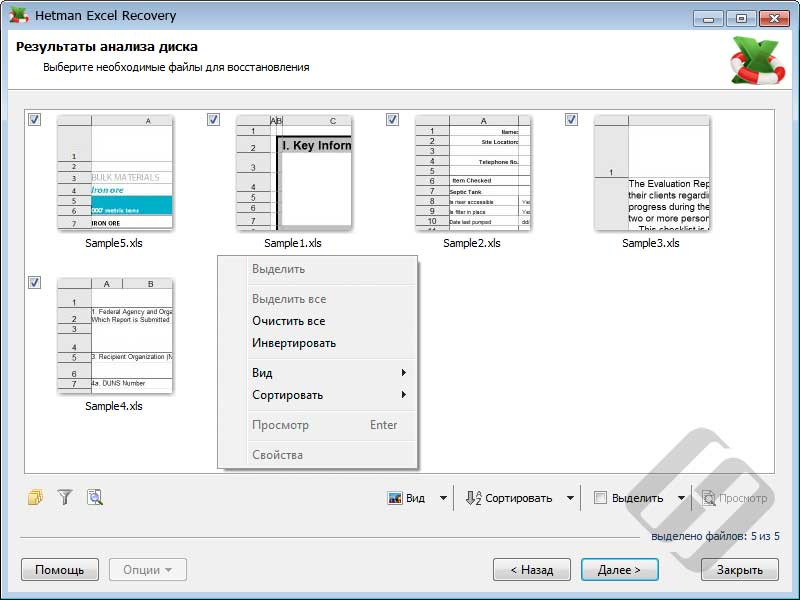
Task: Click the Далее button
Action: tap(619, 569)
